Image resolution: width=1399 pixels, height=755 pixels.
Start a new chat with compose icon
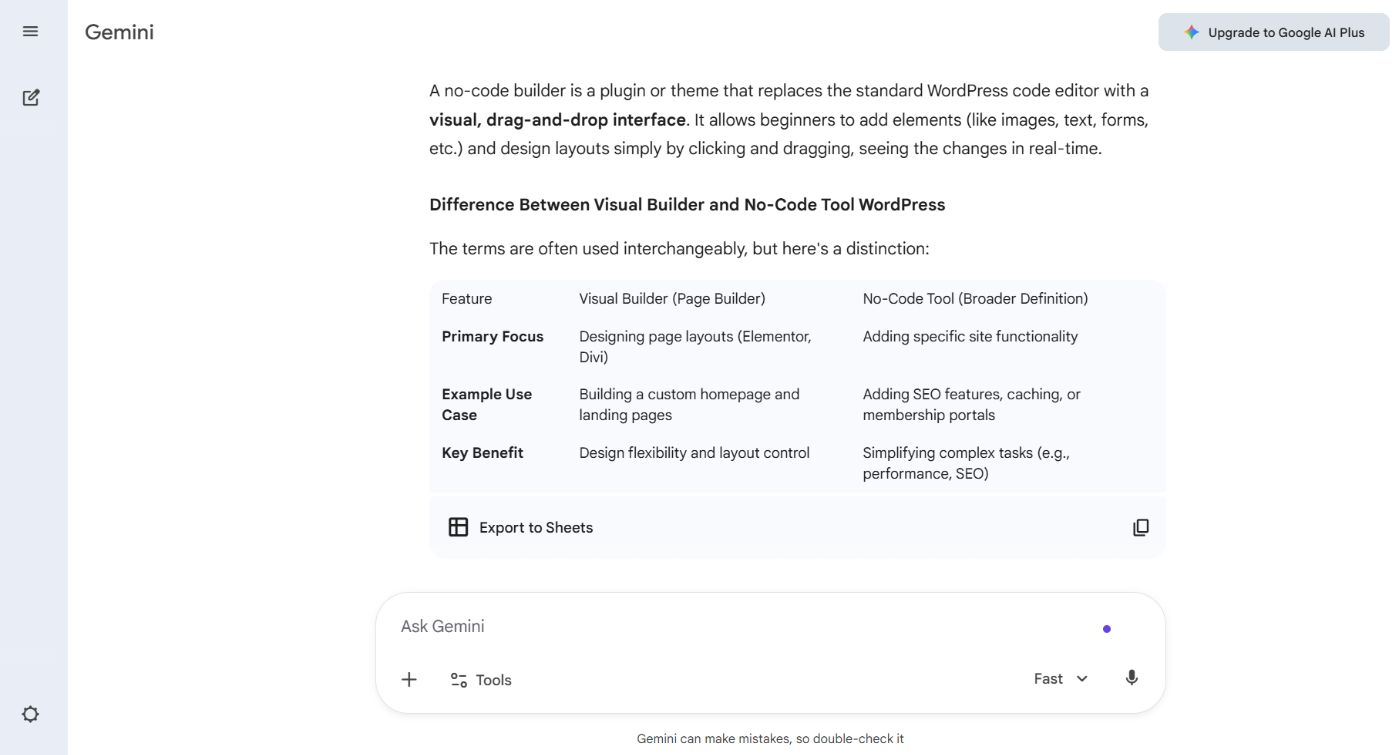[x=31, y=98]
